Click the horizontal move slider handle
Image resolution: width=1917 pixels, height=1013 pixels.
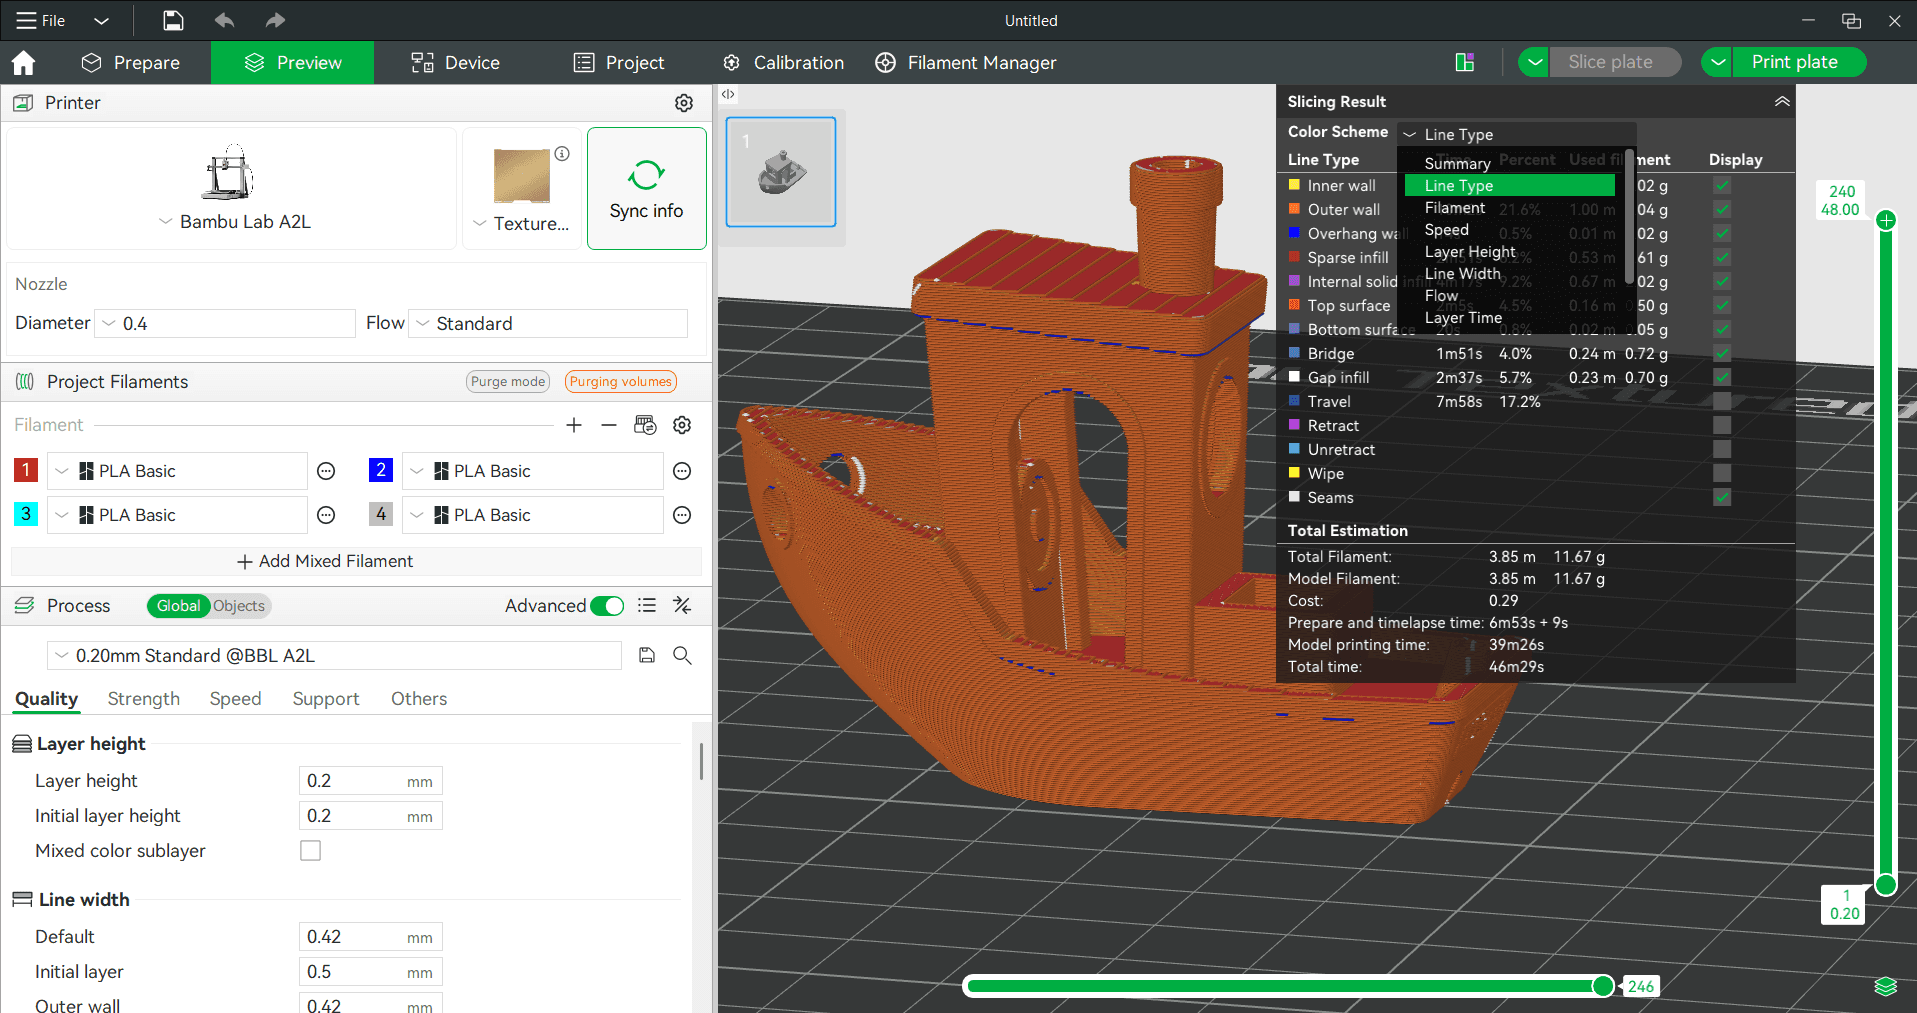[x=1603, y=987]
